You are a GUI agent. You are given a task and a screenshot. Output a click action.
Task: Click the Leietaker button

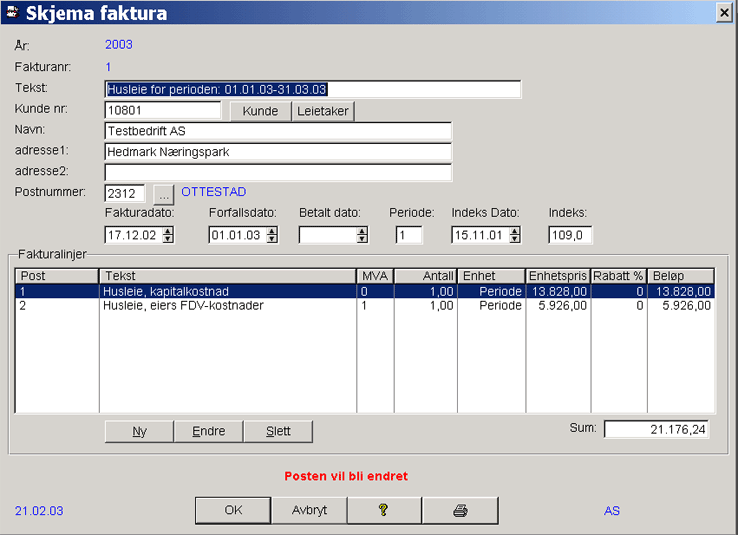click(323, 111)
